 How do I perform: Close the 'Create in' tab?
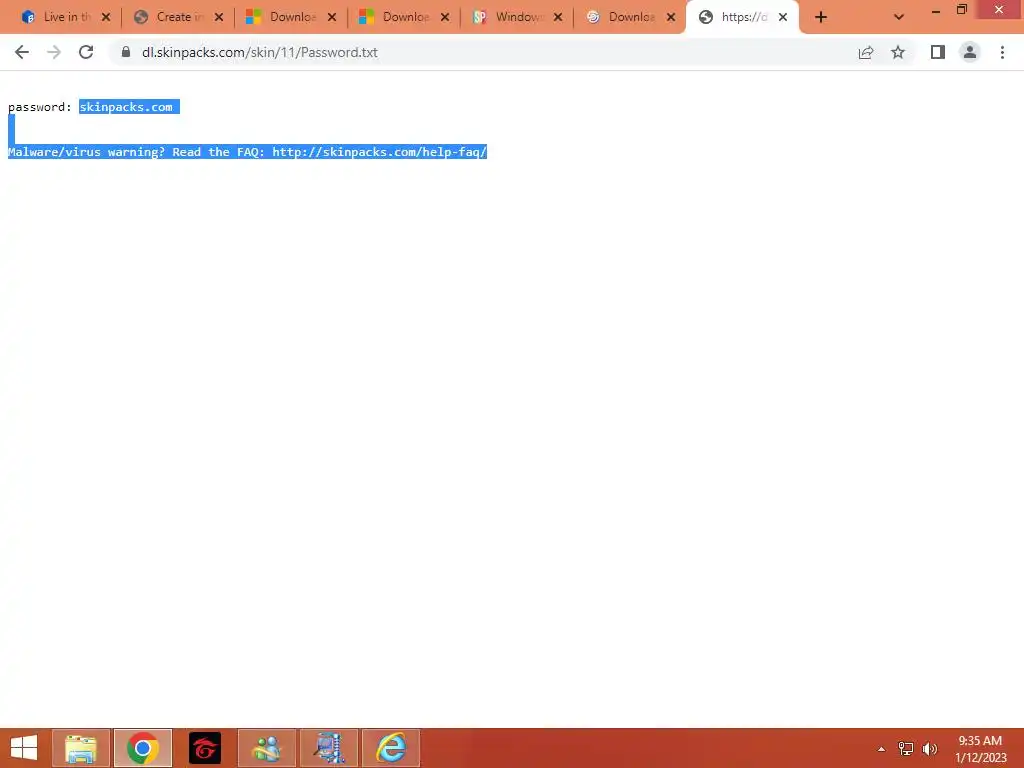click(219, 17)
